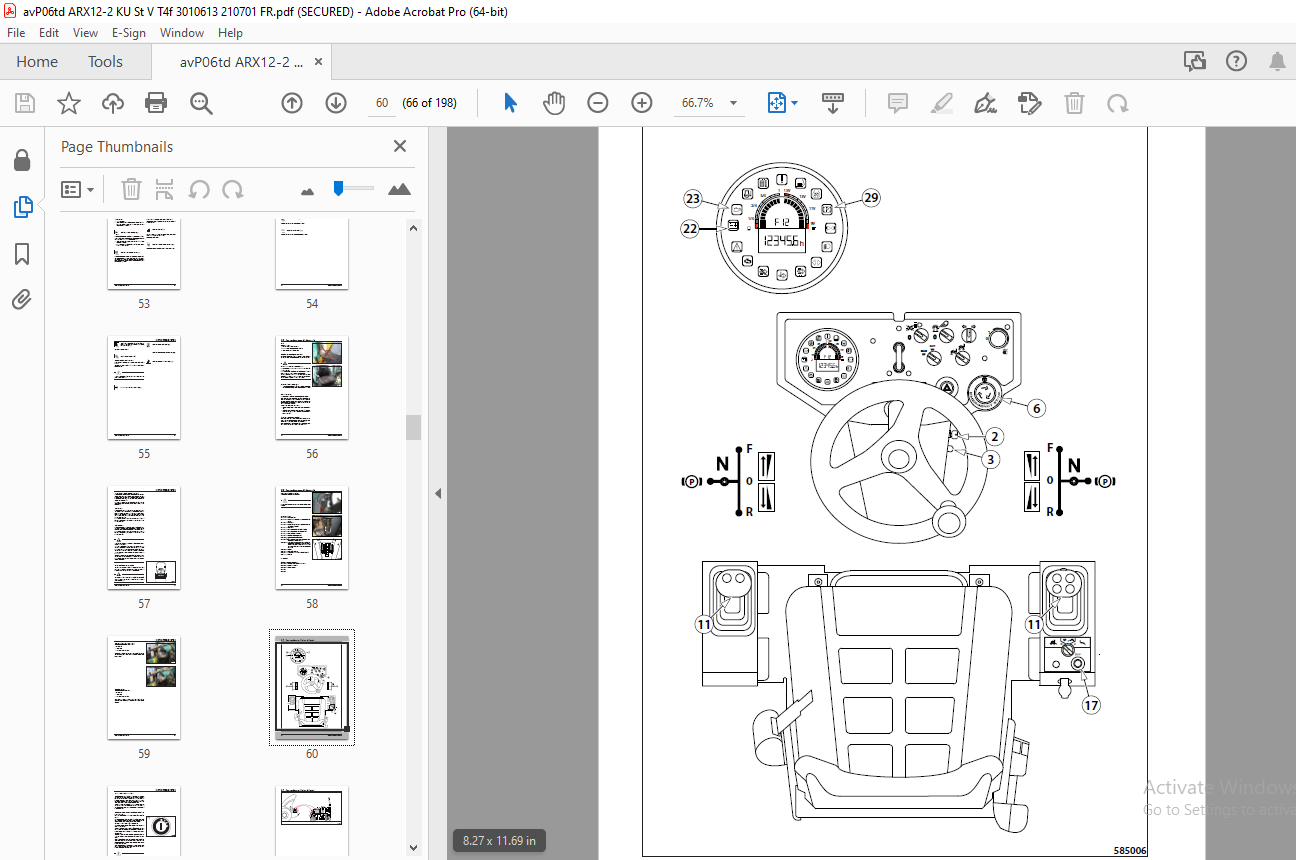The image size is (1296, 860).
Task: Open the File menu
Action: click(16, 33)
